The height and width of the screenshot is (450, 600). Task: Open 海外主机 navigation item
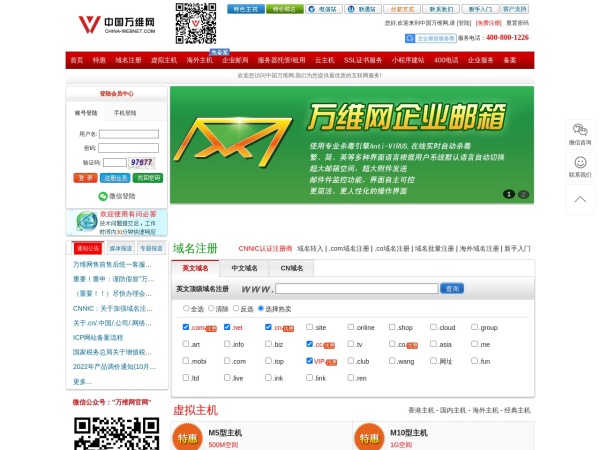click(199, 60)
